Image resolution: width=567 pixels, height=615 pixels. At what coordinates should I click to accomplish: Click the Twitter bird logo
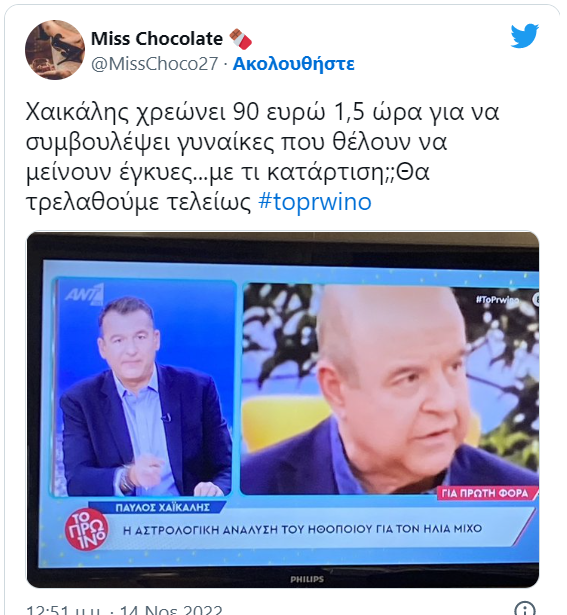524,36
